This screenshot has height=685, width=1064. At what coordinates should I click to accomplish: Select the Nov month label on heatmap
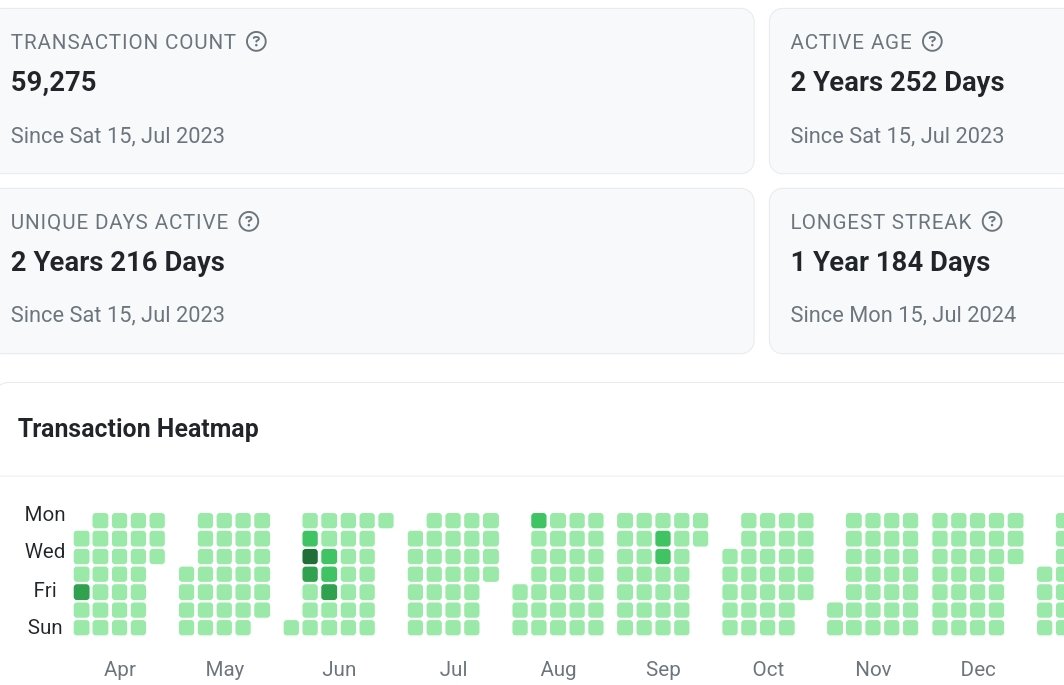pos(873,669)
